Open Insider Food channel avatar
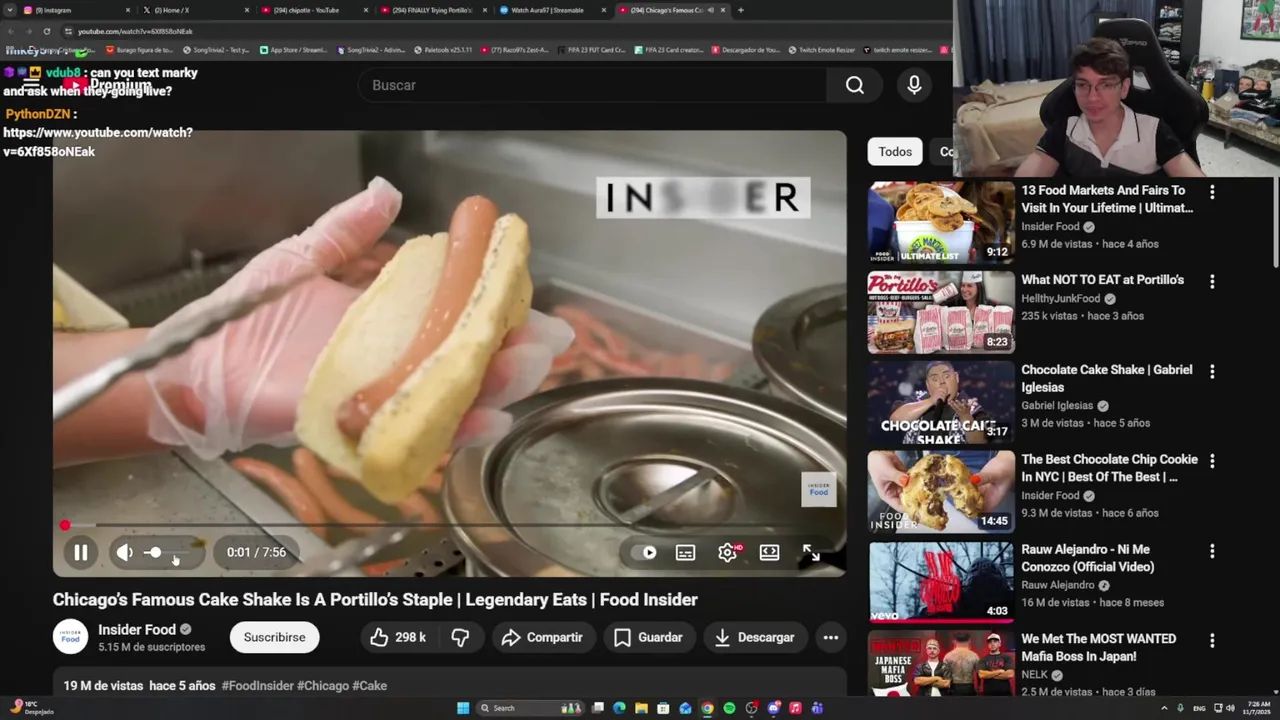The width and height of the screenshot is (1280, 720). point(70,637)
